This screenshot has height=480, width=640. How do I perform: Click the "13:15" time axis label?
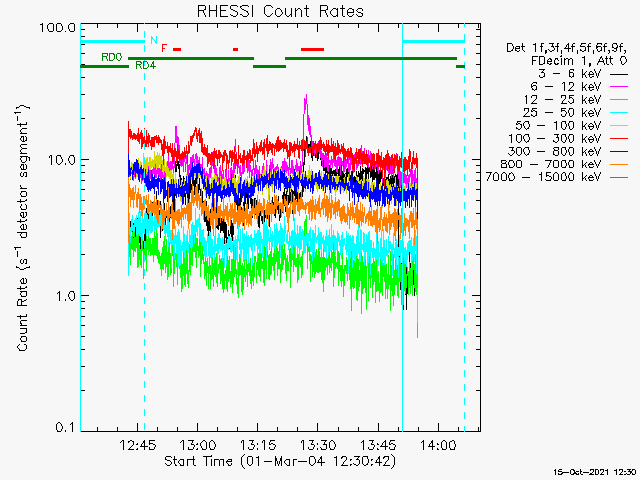click(258, 445)
